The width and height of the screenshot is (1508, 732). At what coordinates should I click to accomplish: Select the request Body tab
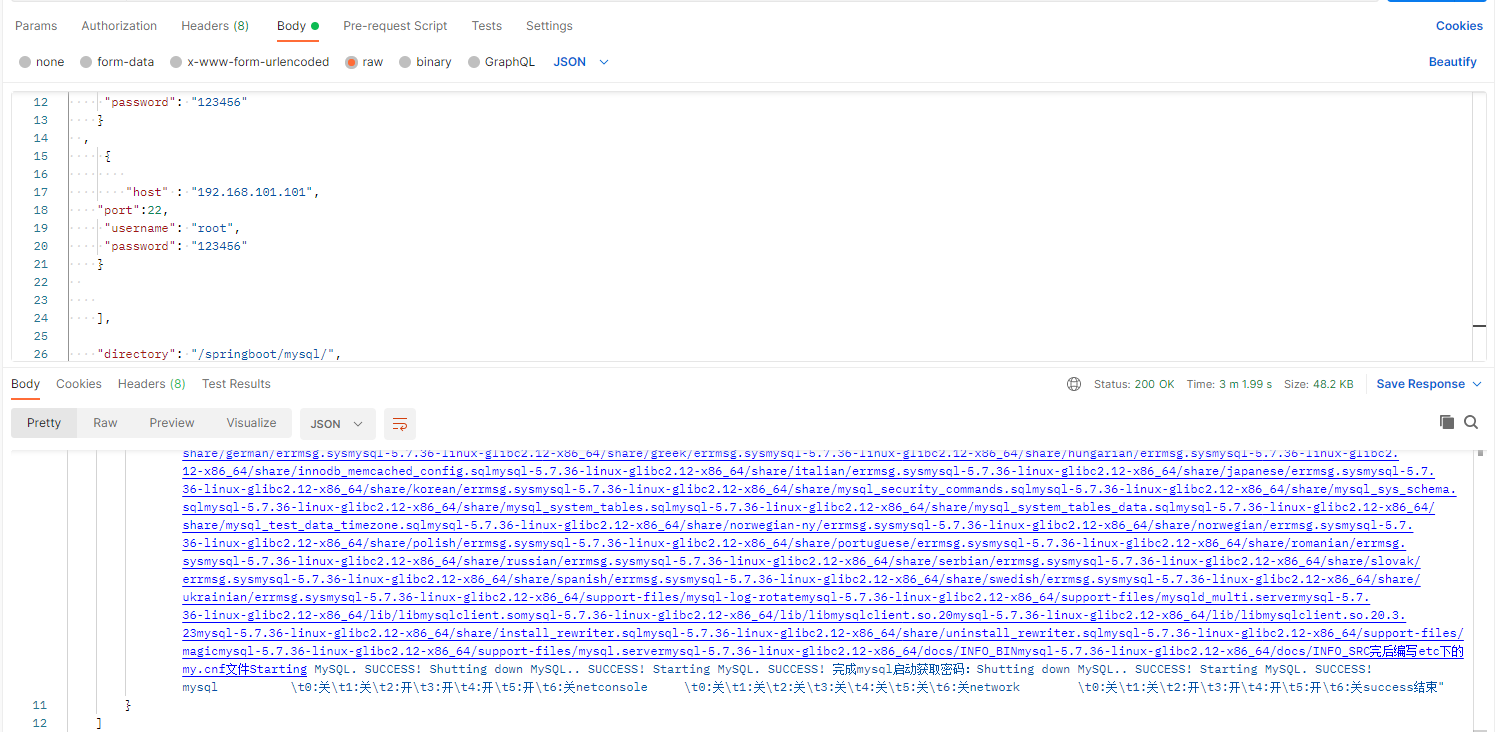tap(298, 26)
